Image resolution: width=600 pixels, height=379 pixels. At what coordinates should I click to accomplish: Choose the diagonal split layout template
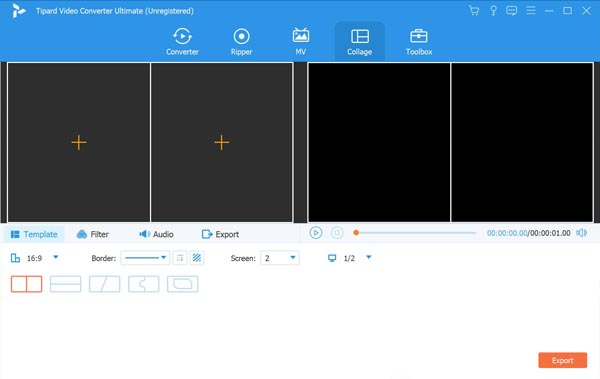pos(104,284)
